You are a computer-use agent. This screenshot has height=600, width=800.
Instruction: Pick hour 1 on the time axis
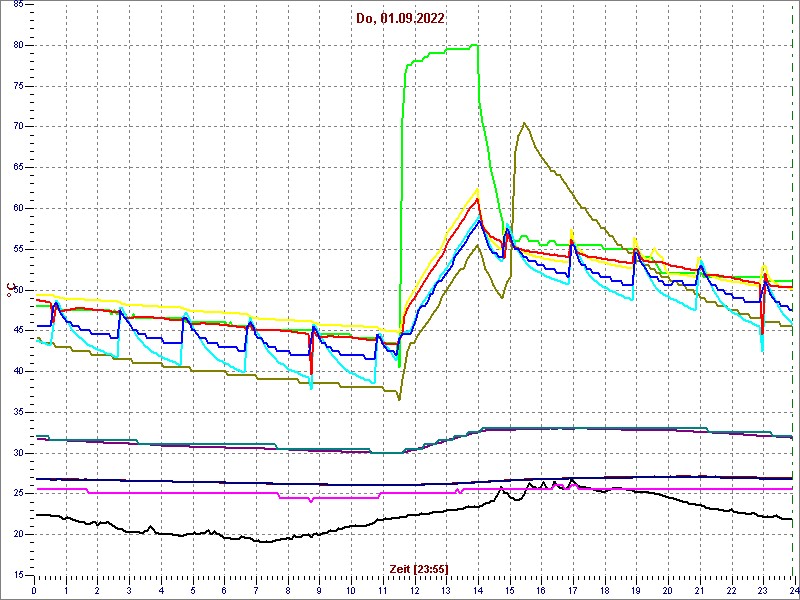coord(66,590)
